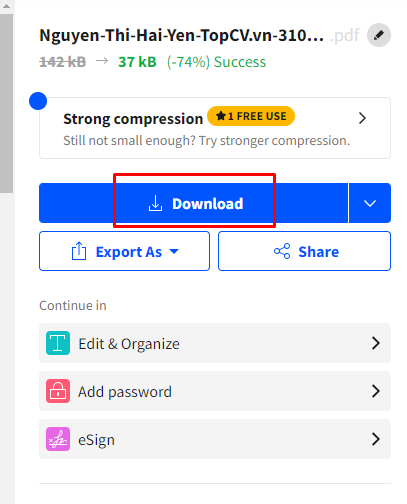Open the Download options dropdown arrow
This screenshot has height=504, width=407.
370,203
